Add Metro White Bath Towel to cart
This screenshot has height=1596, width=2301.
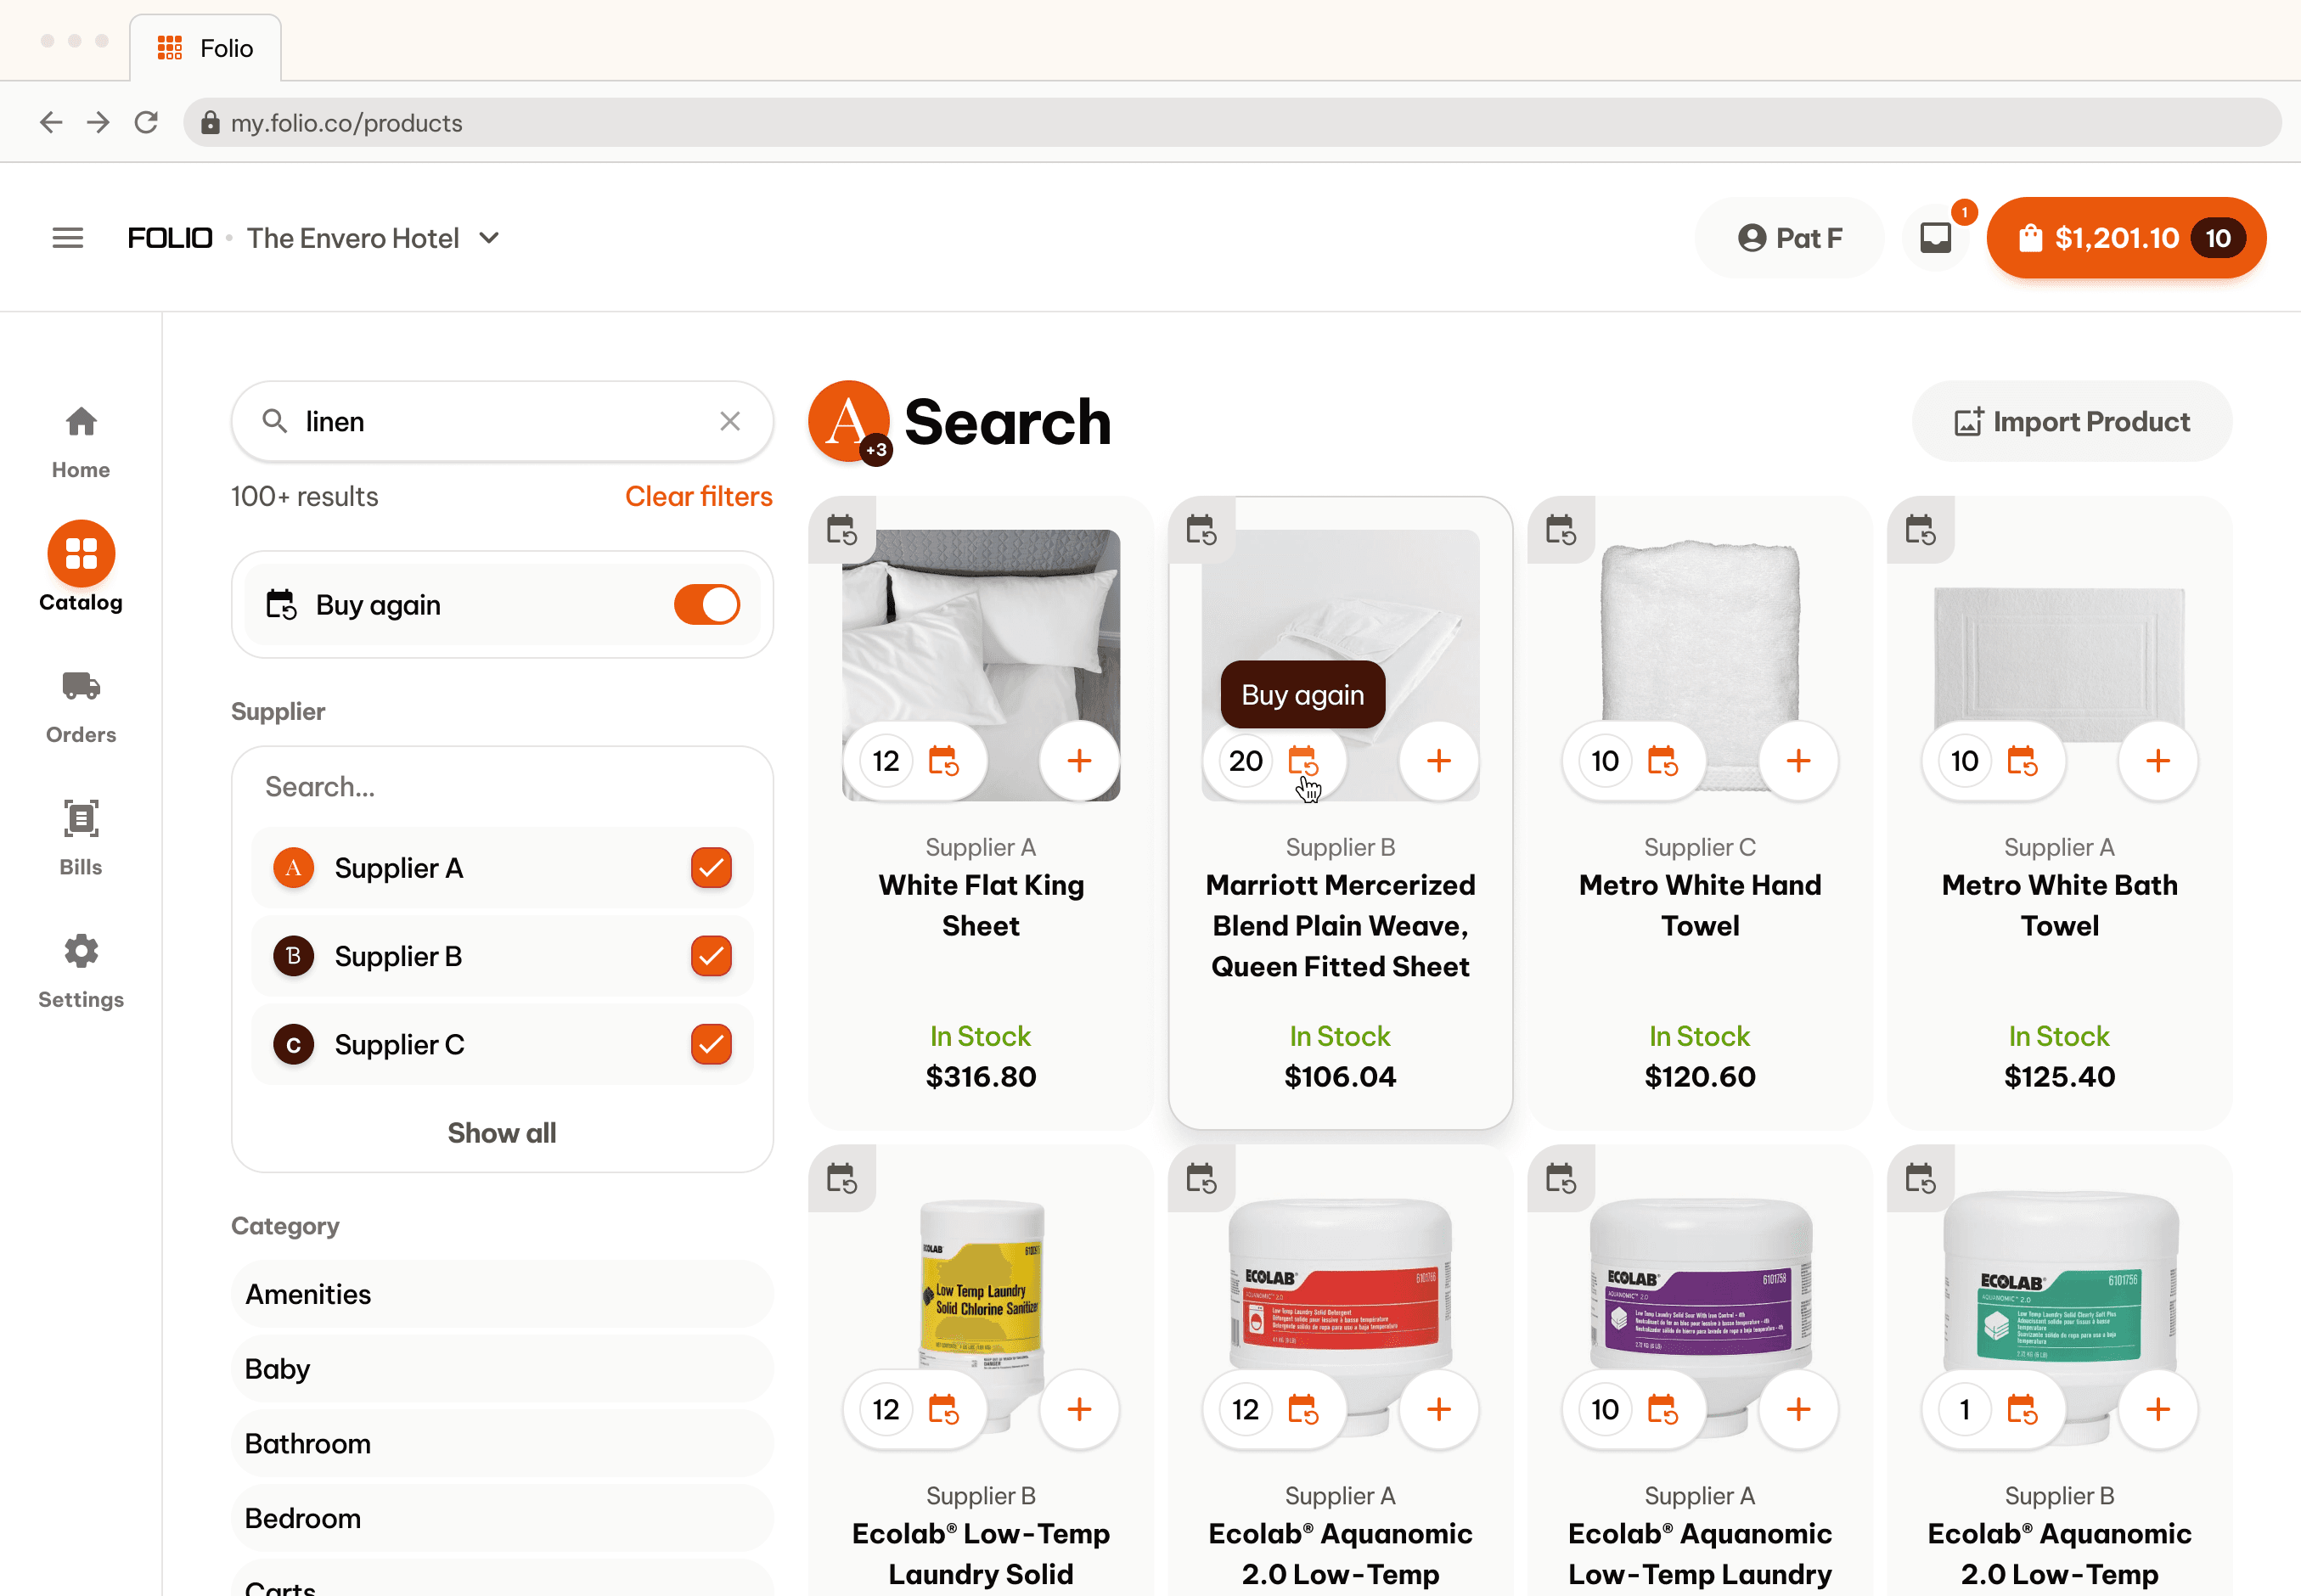[x=2157, y=761]
